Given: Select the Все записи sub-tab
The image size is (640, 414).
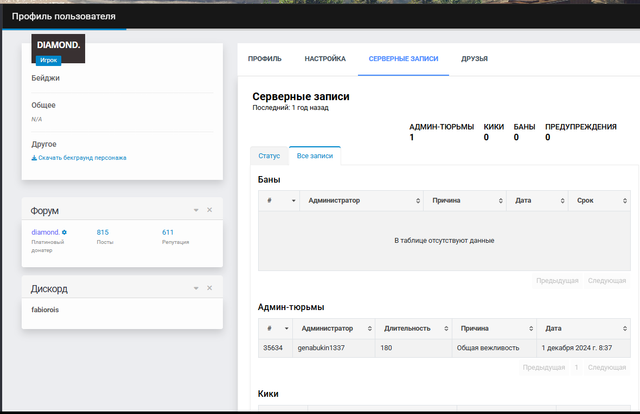Looking at the screenshot, I should pos(315,156).
